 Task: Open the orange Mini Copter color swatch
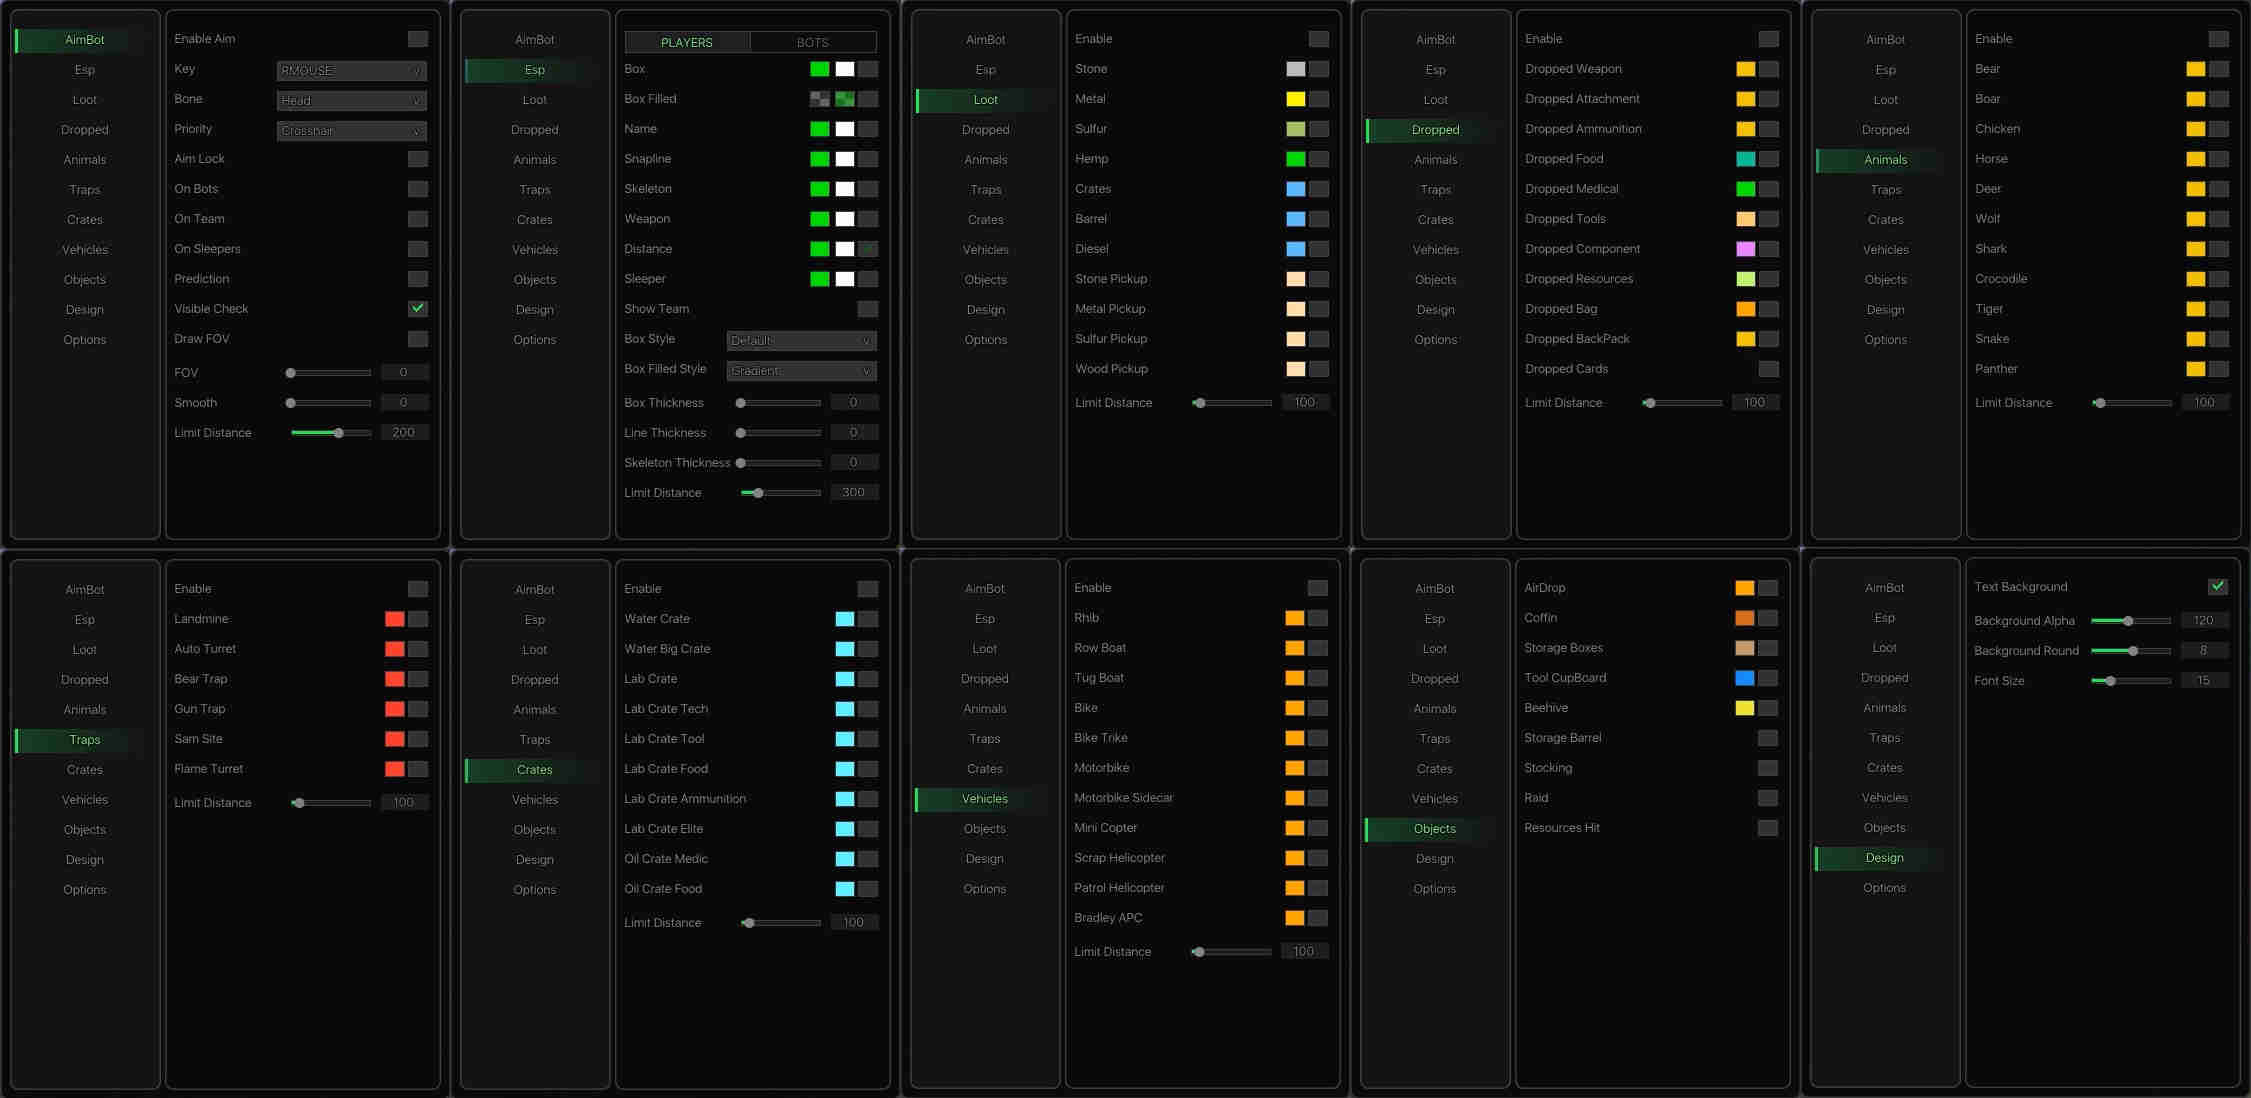(1295, 828)
